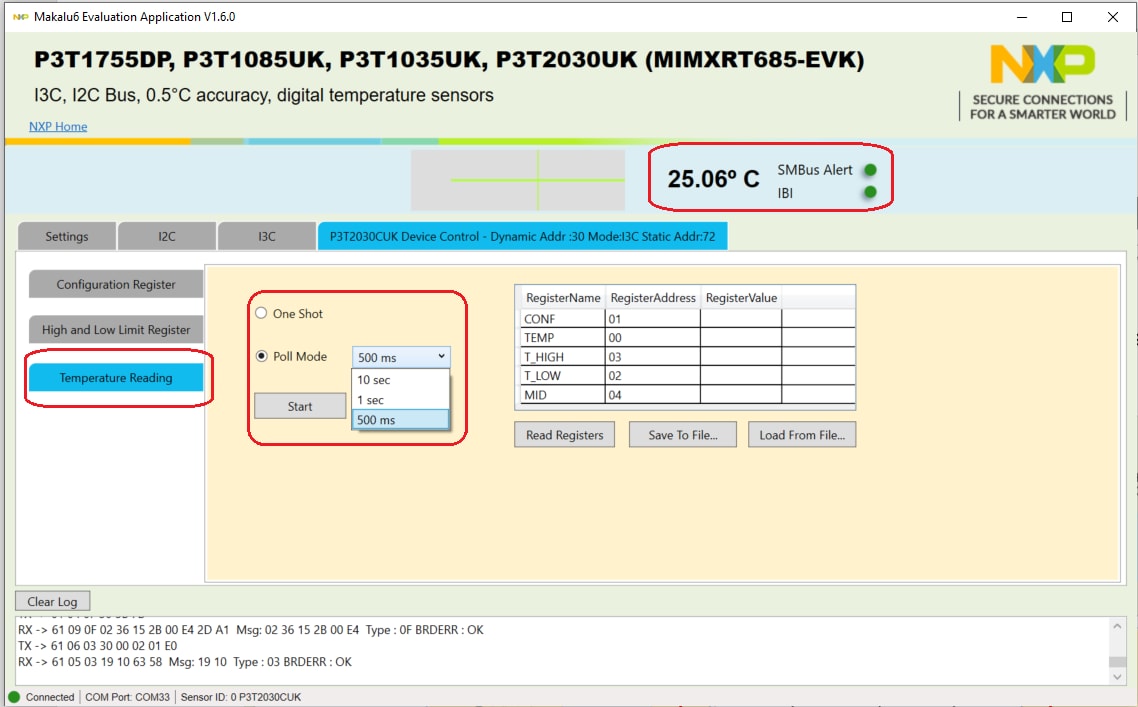This screenshot has width=1138, height=707.
Task: Open the poll interval dropdown showing 500 ms
Action: click(x=401, y=357)
